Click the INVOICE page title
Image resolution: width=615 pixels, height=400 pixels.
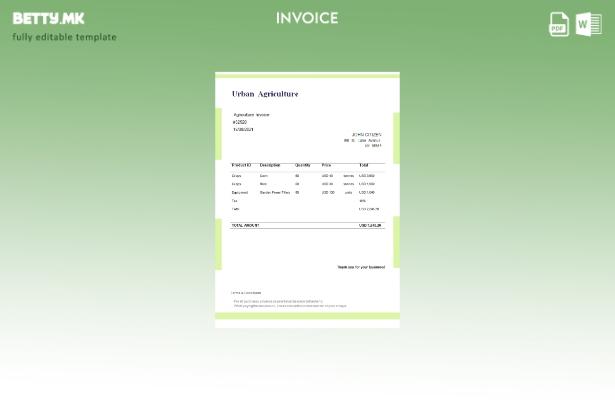tap(307, 18)
